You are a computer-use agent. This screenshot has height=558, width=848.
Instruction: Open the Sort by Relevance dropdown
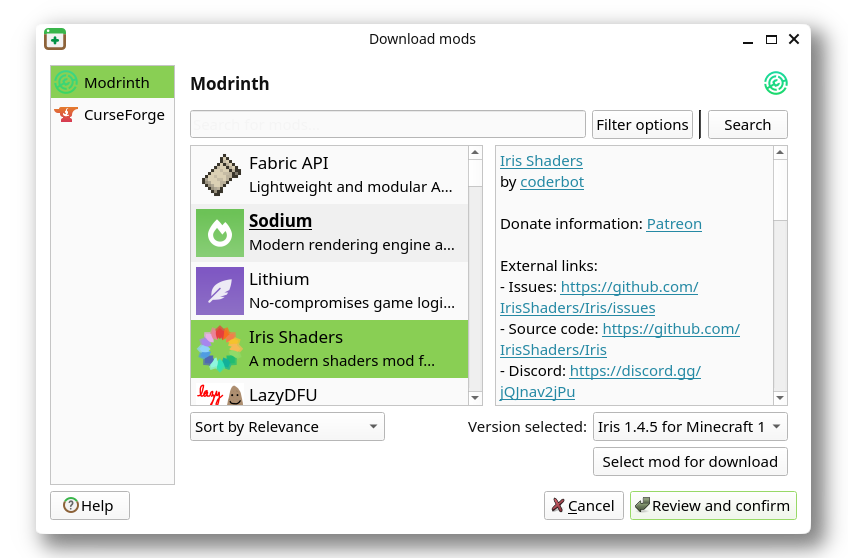(x=287, y=427)
